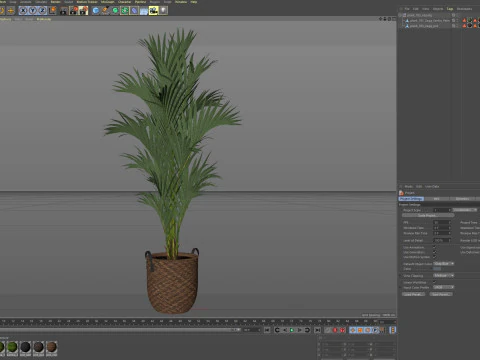Switch to Info tab in attributes

(436, 199)
